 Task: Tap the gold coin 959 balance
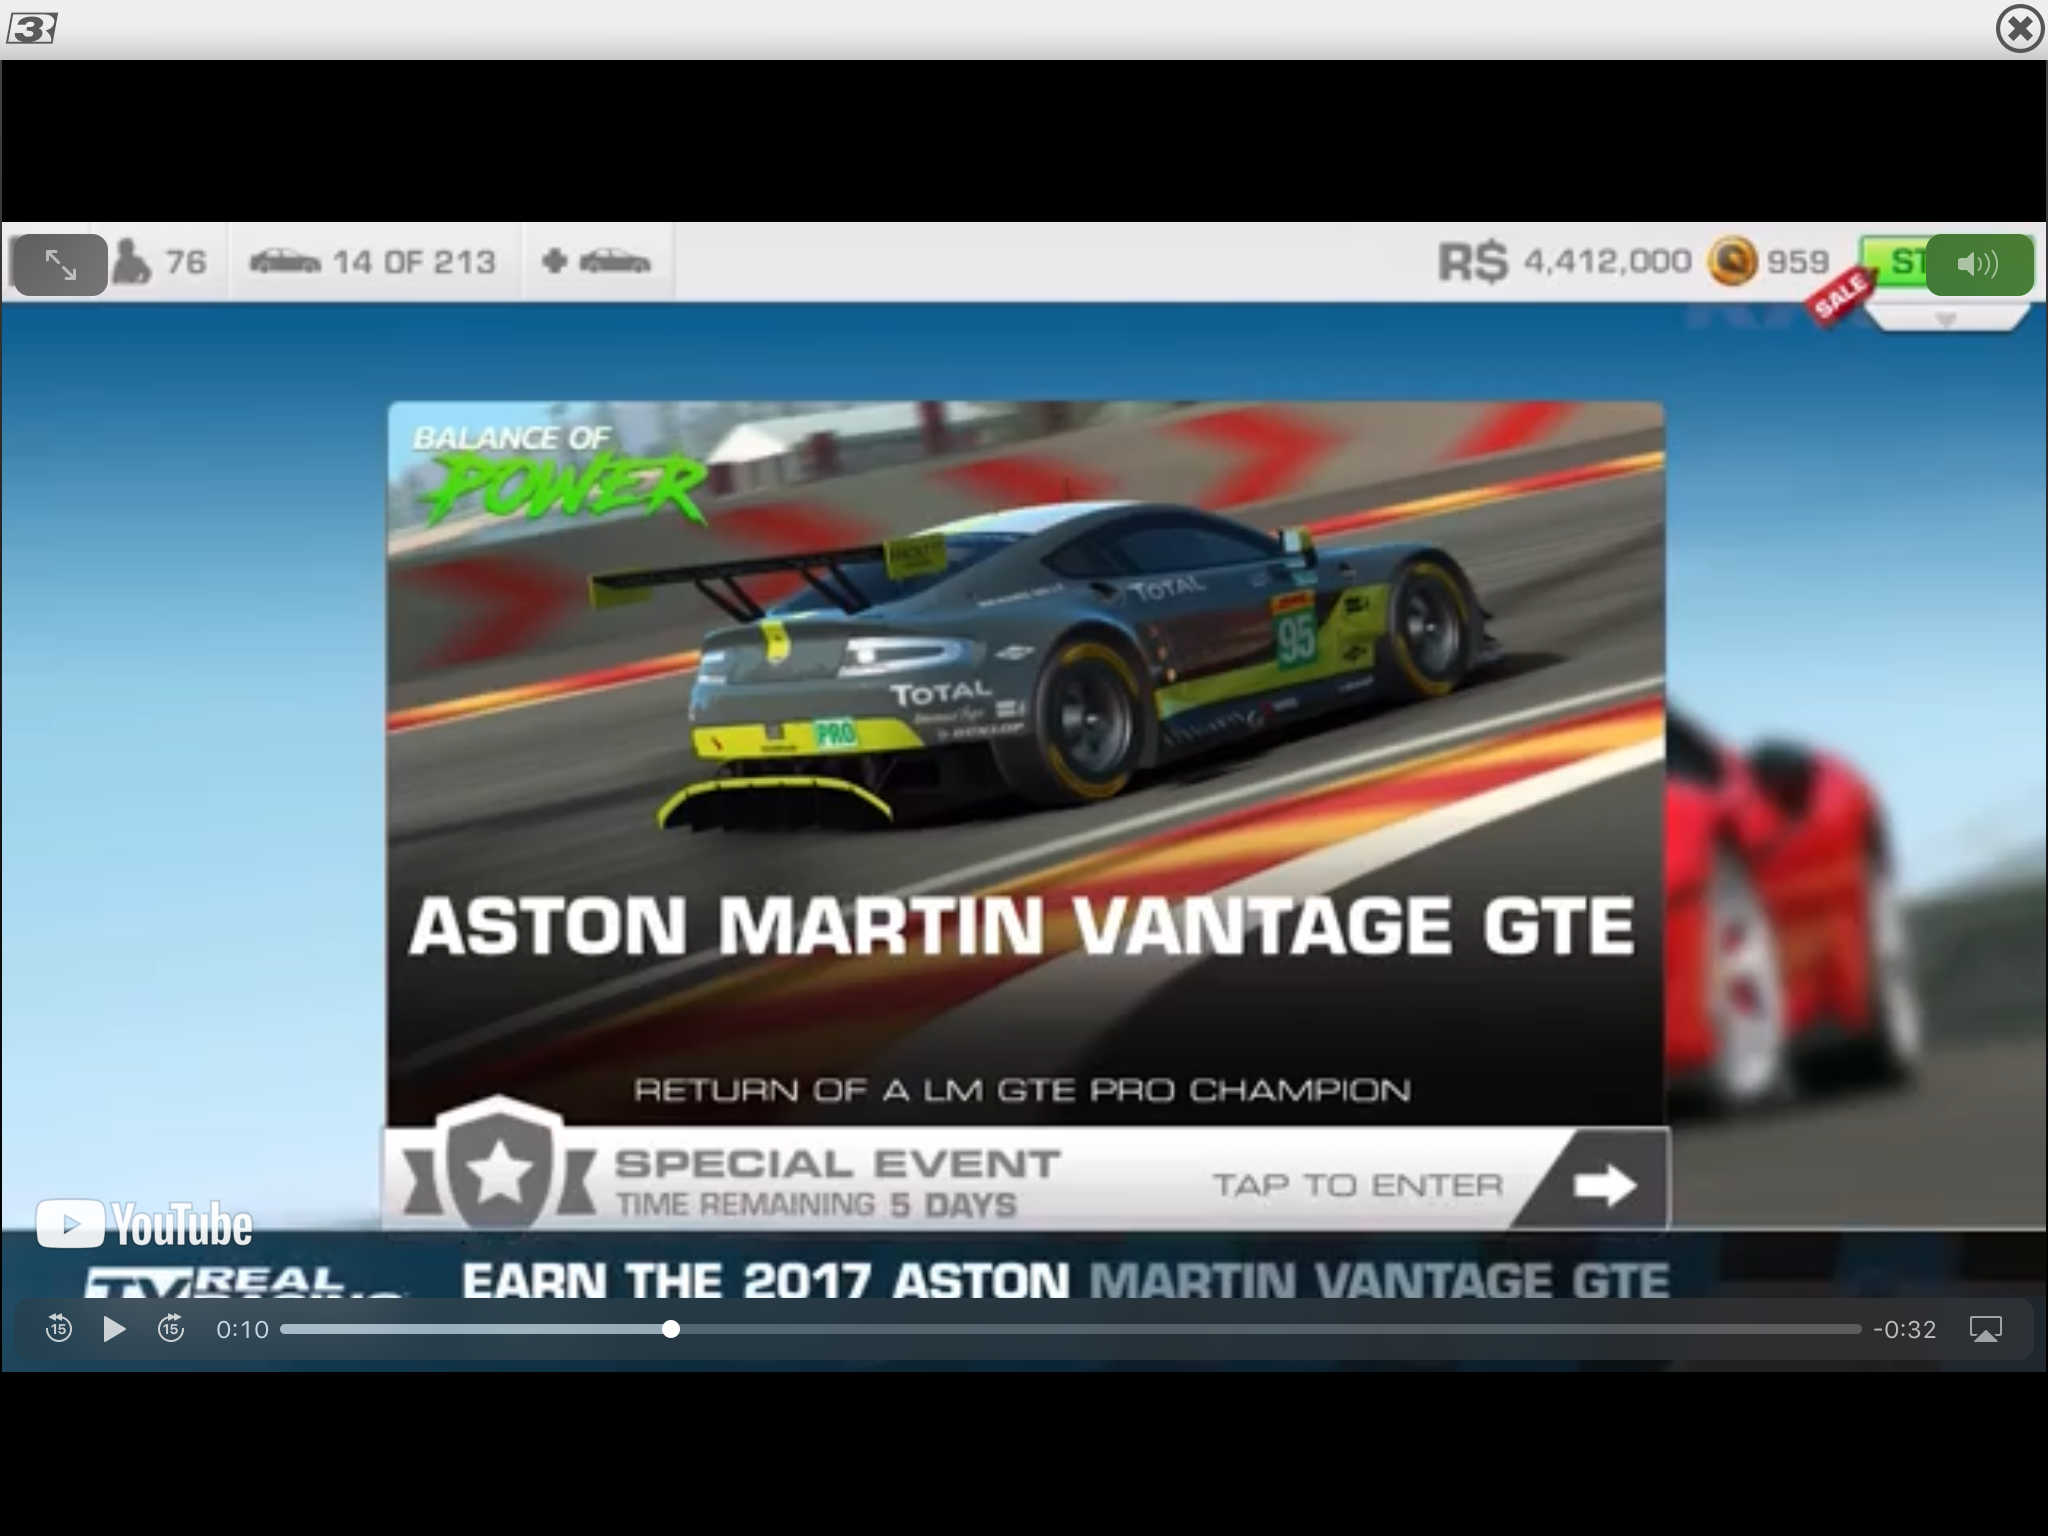(x=1768, y=262)
